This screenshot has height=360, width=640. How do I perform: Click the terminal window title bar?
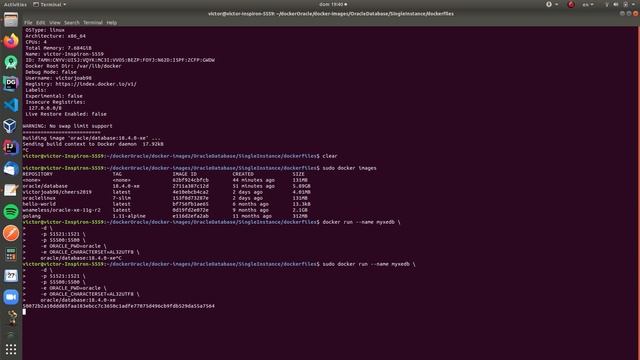click(x=331, y=13)
